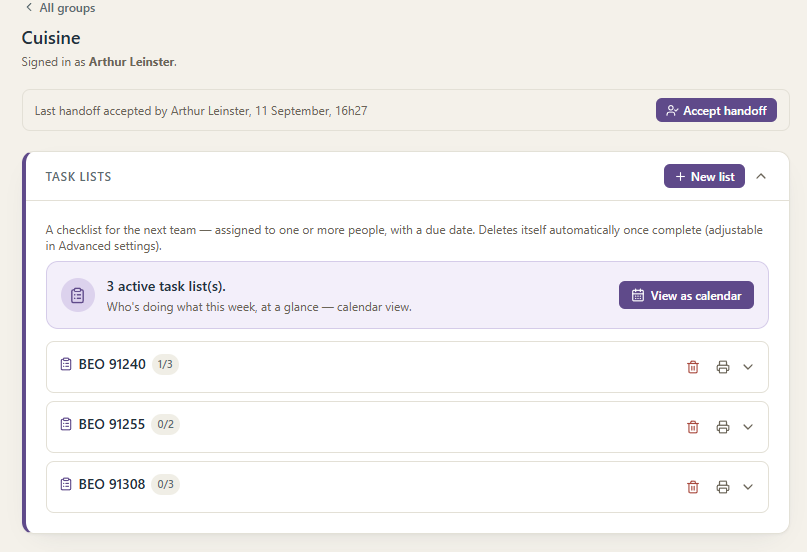Click the 0/2 progress badge

pos(165,424)
